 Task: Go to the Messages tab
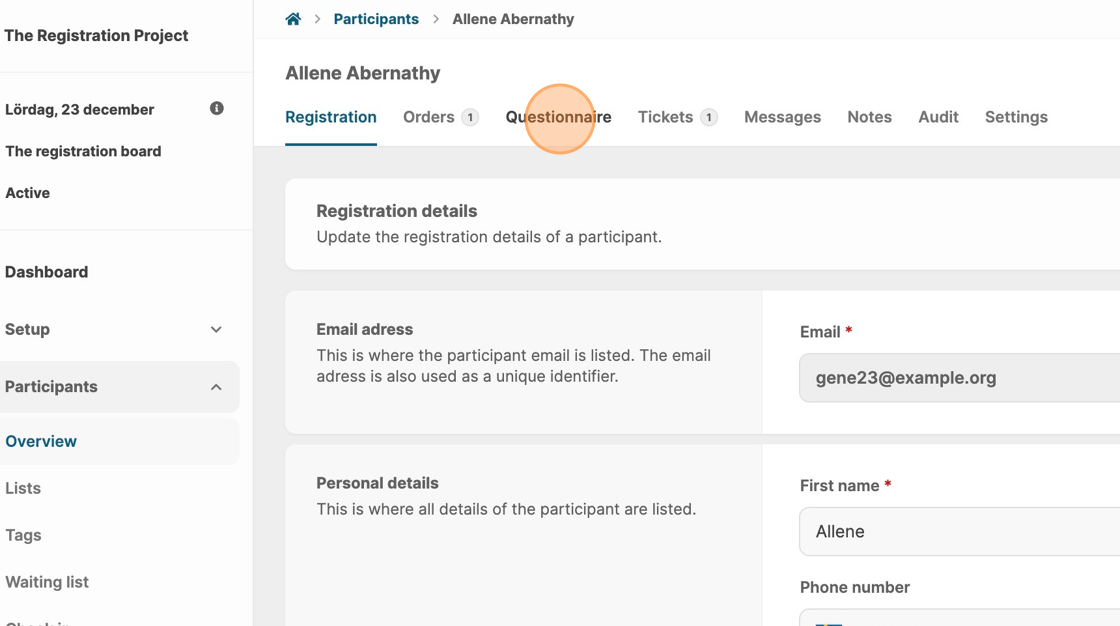[x=782, y=117]
